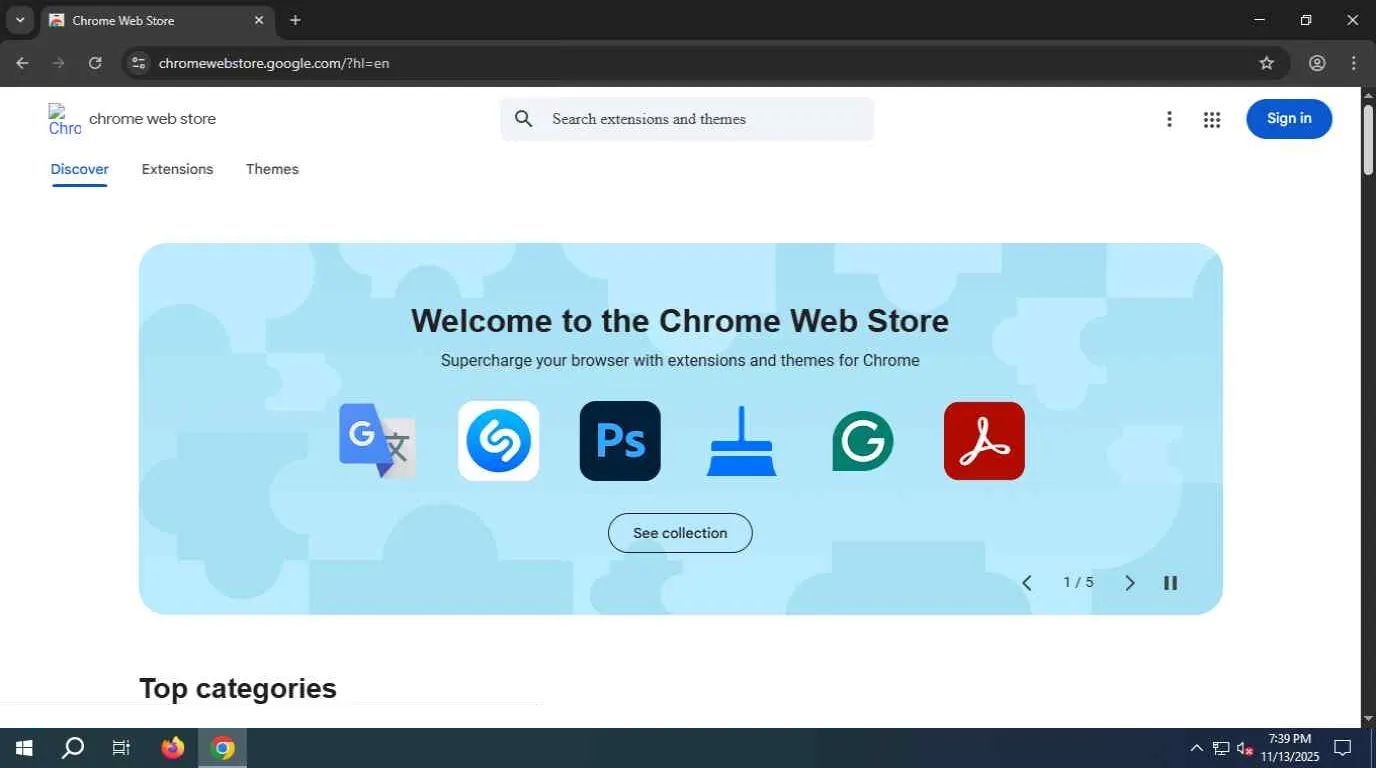This screenshot has height=768, width=1376.
Task: Focus the Search extensions and themes field
Action: pos(687,119)
